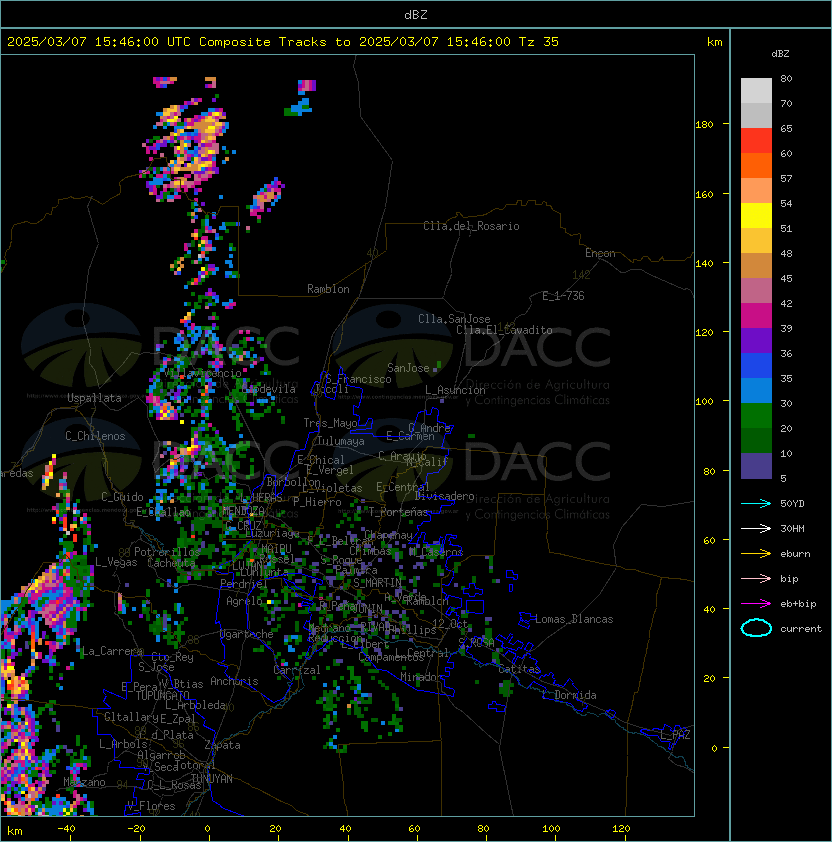Click the E_1-736 map label

point(563,296)
